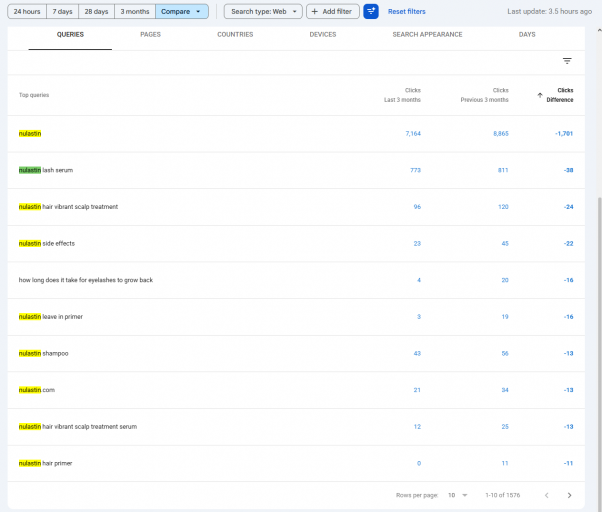Click the Reset filters link
Image resolution: width=602 pixels, height=512 pixels.
(x=407, y=12)
